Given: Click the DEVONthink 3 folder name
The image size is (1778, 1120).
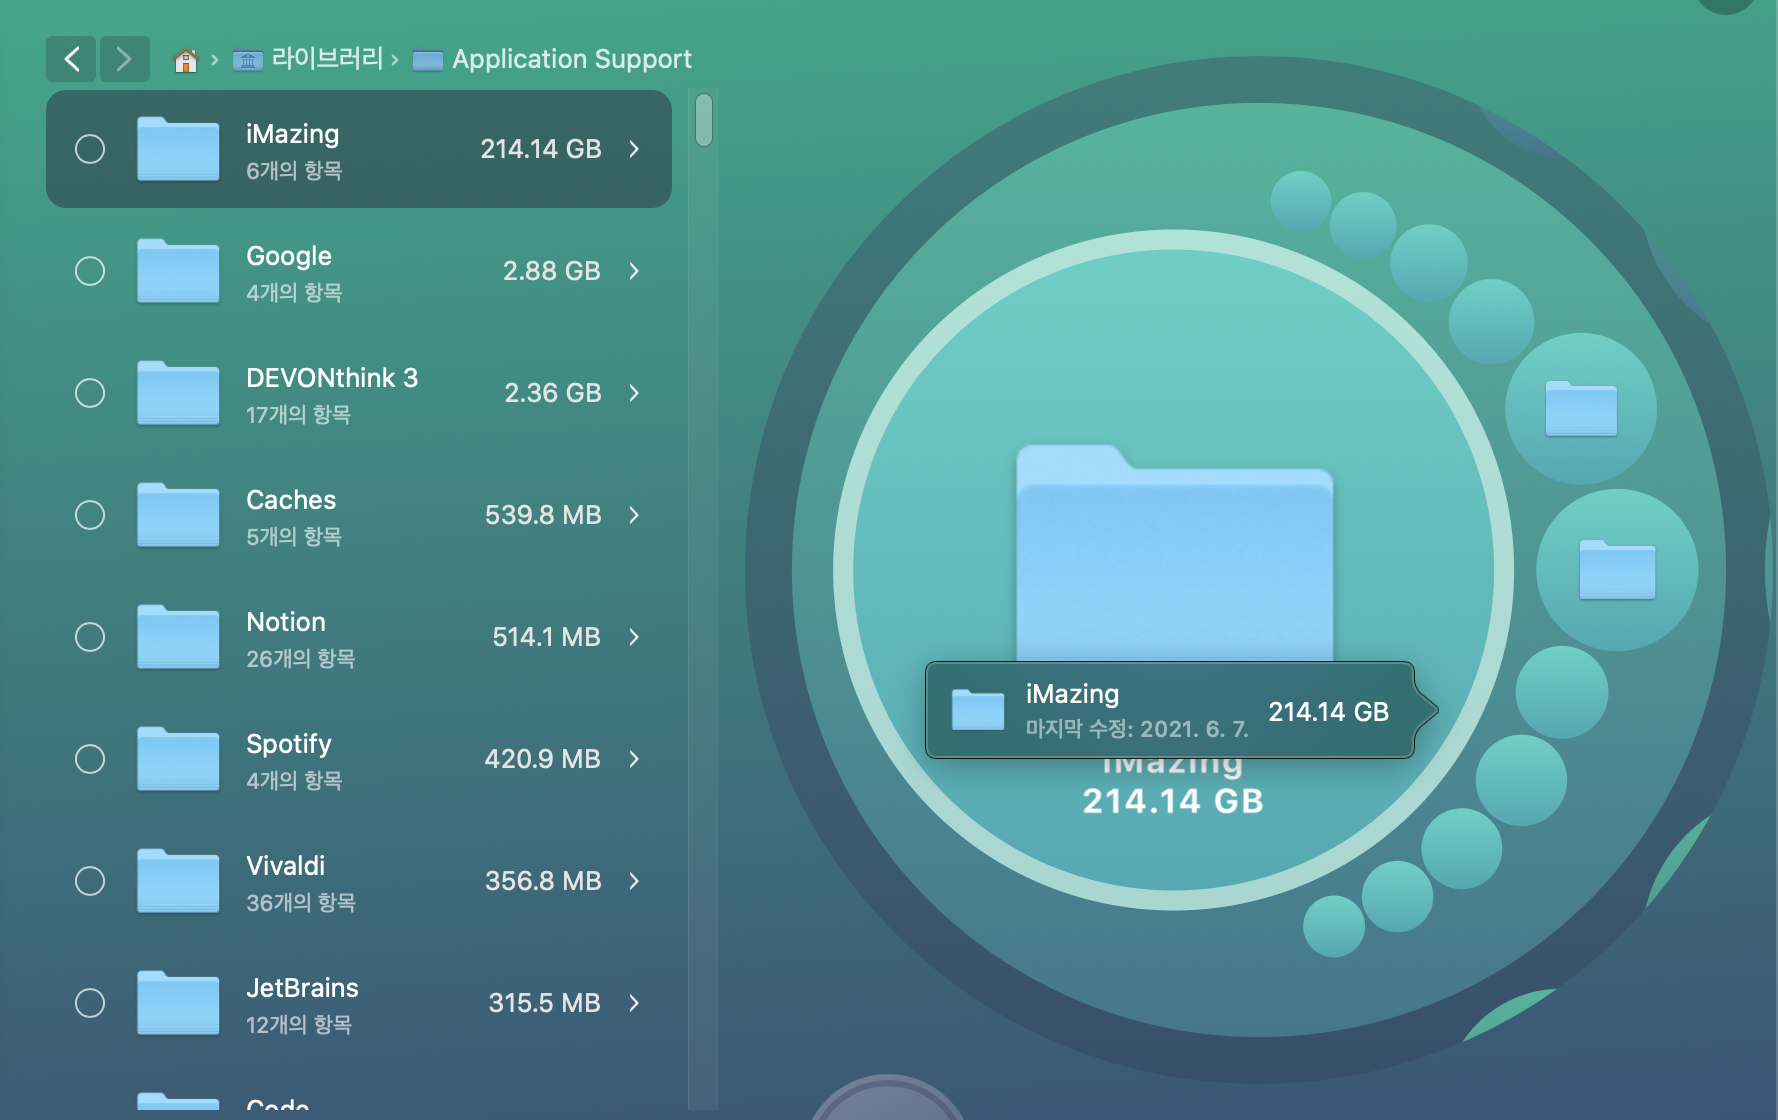Looking at the screenshot, I should coord(332,378).
